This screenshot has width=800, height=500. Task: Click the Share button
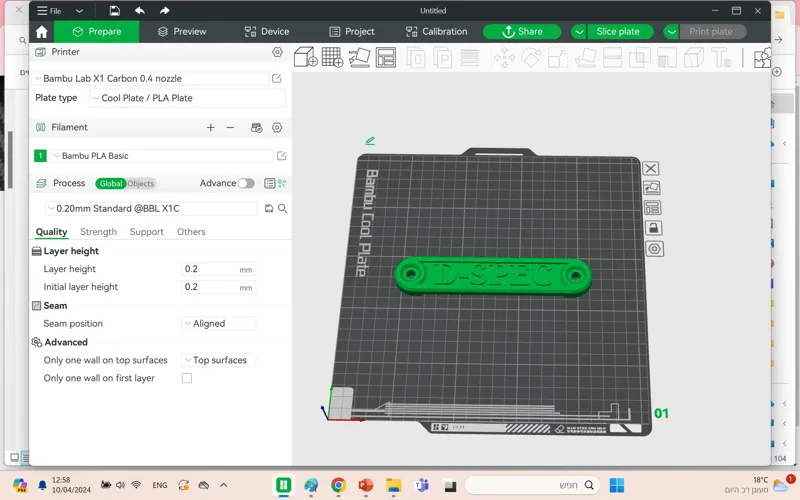tap(522, 32)
